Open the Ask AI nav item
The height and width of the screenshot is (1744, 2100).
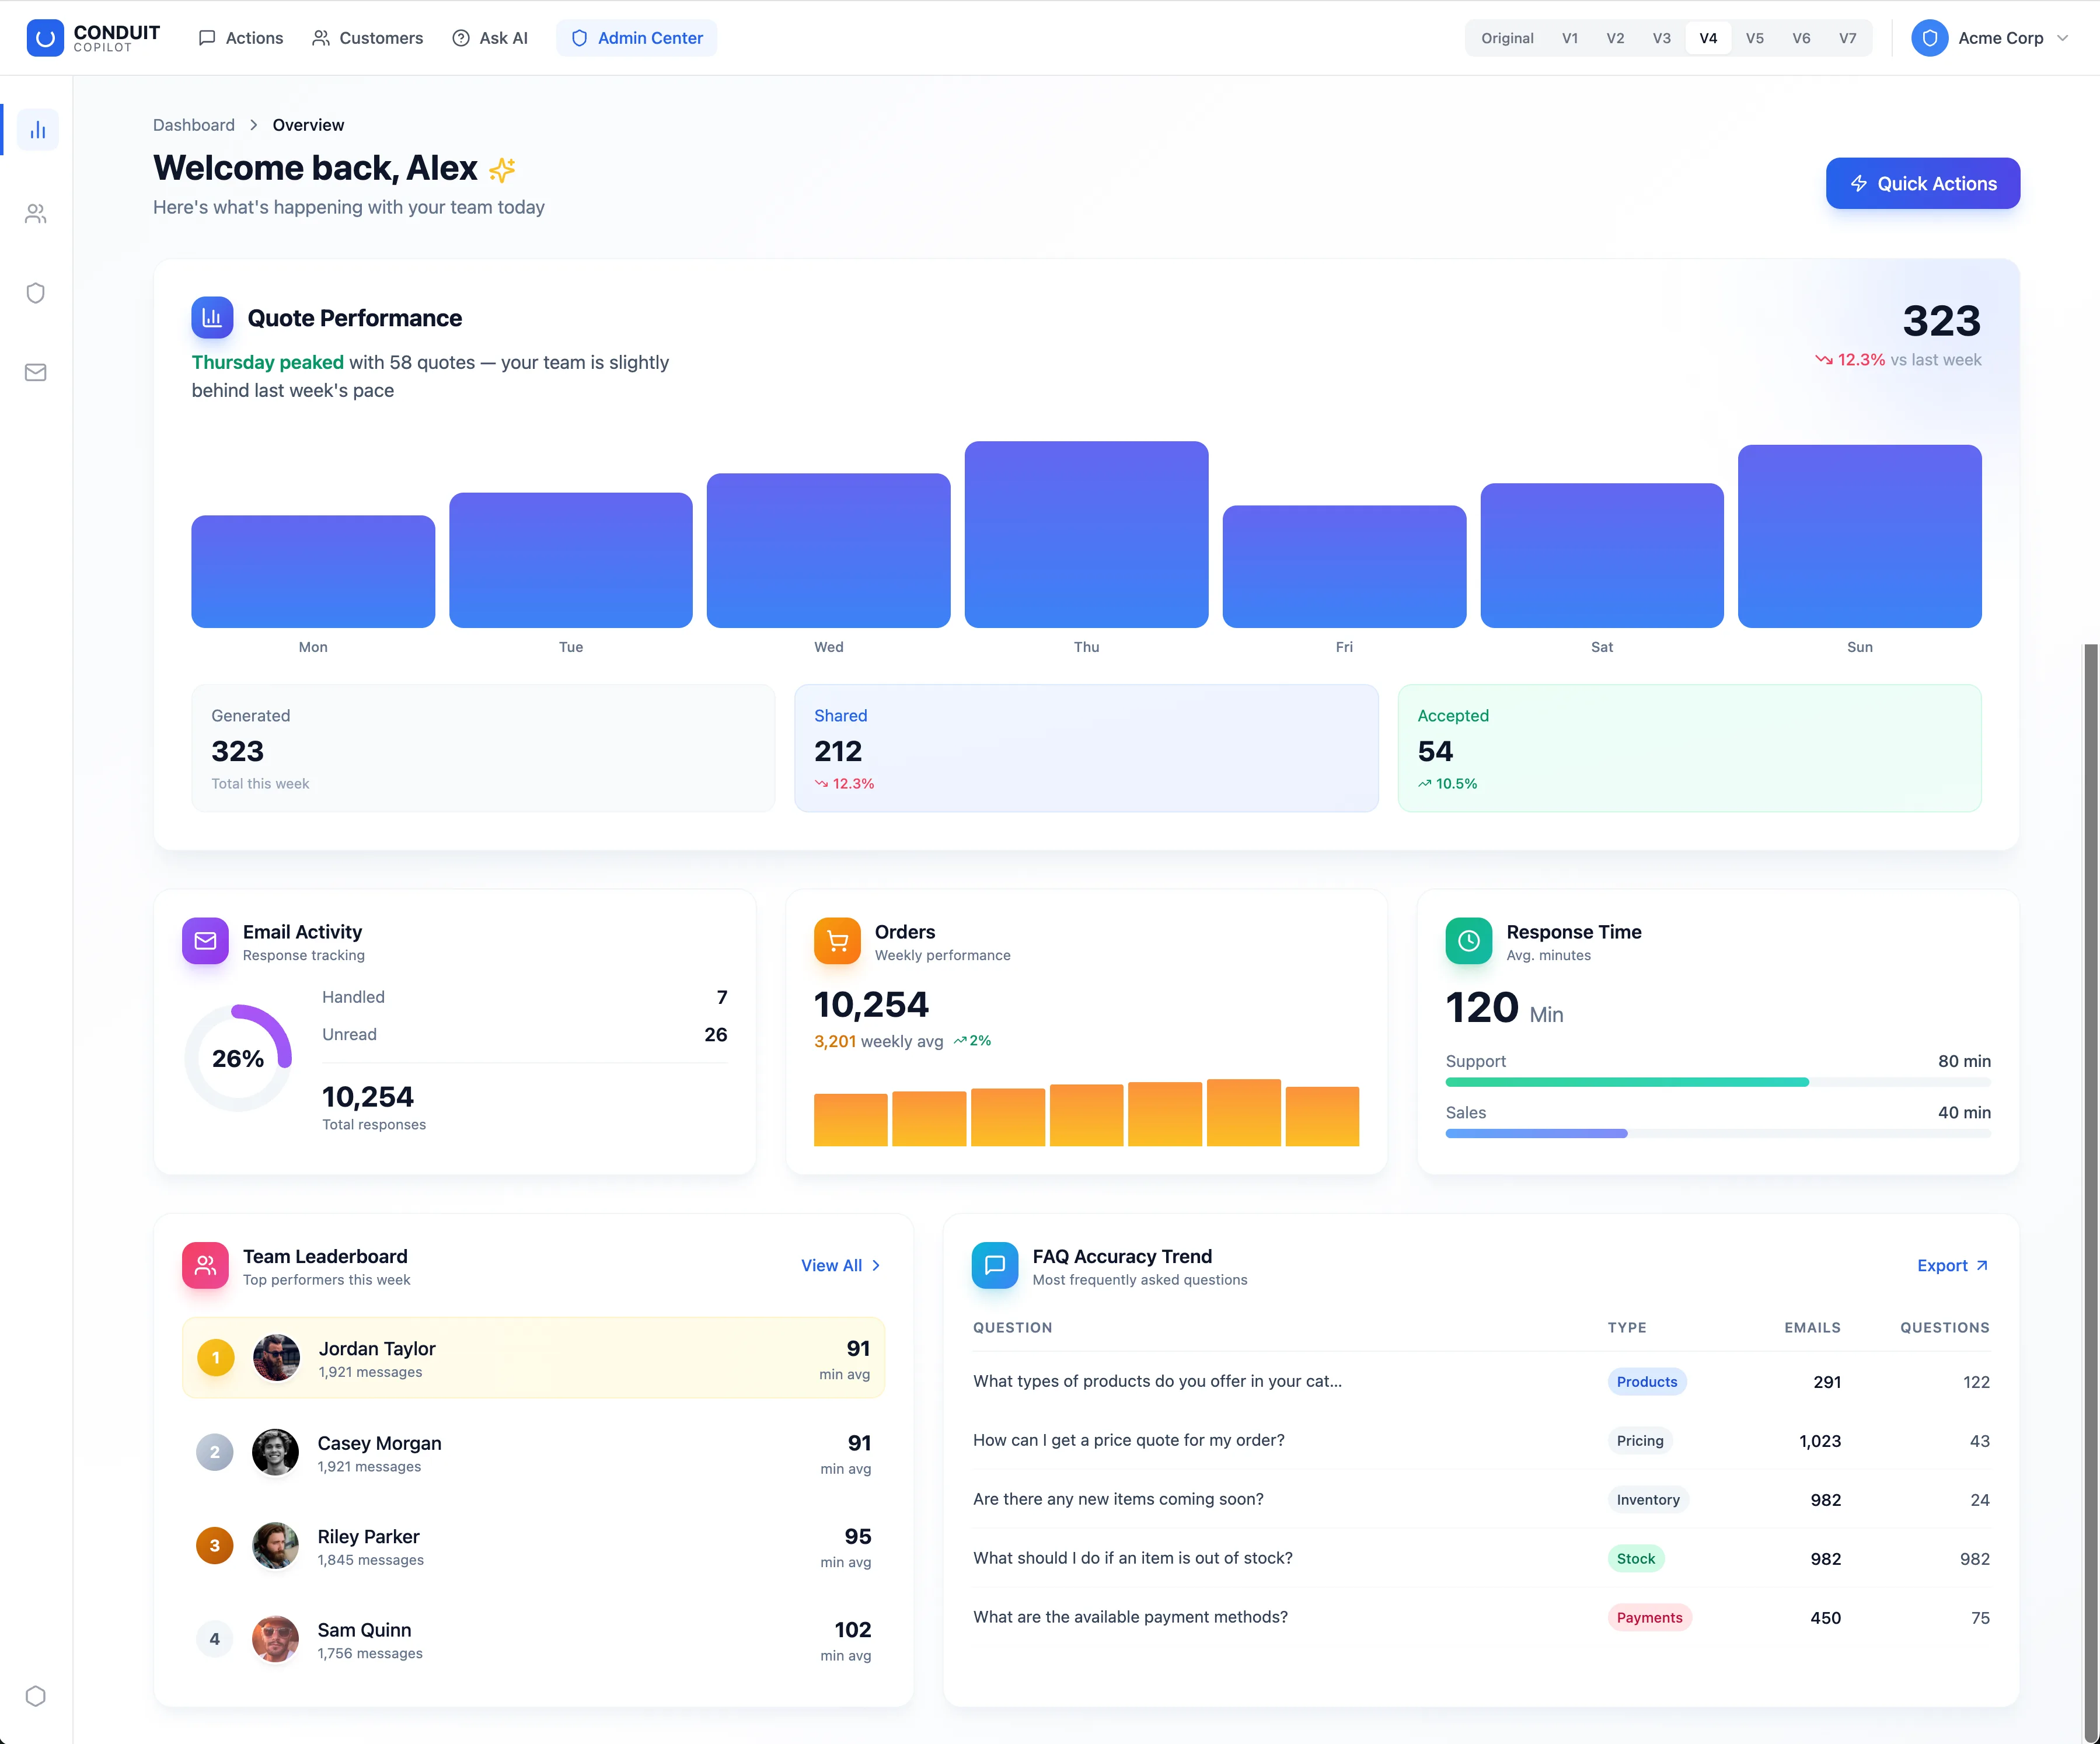pos(490,38)
